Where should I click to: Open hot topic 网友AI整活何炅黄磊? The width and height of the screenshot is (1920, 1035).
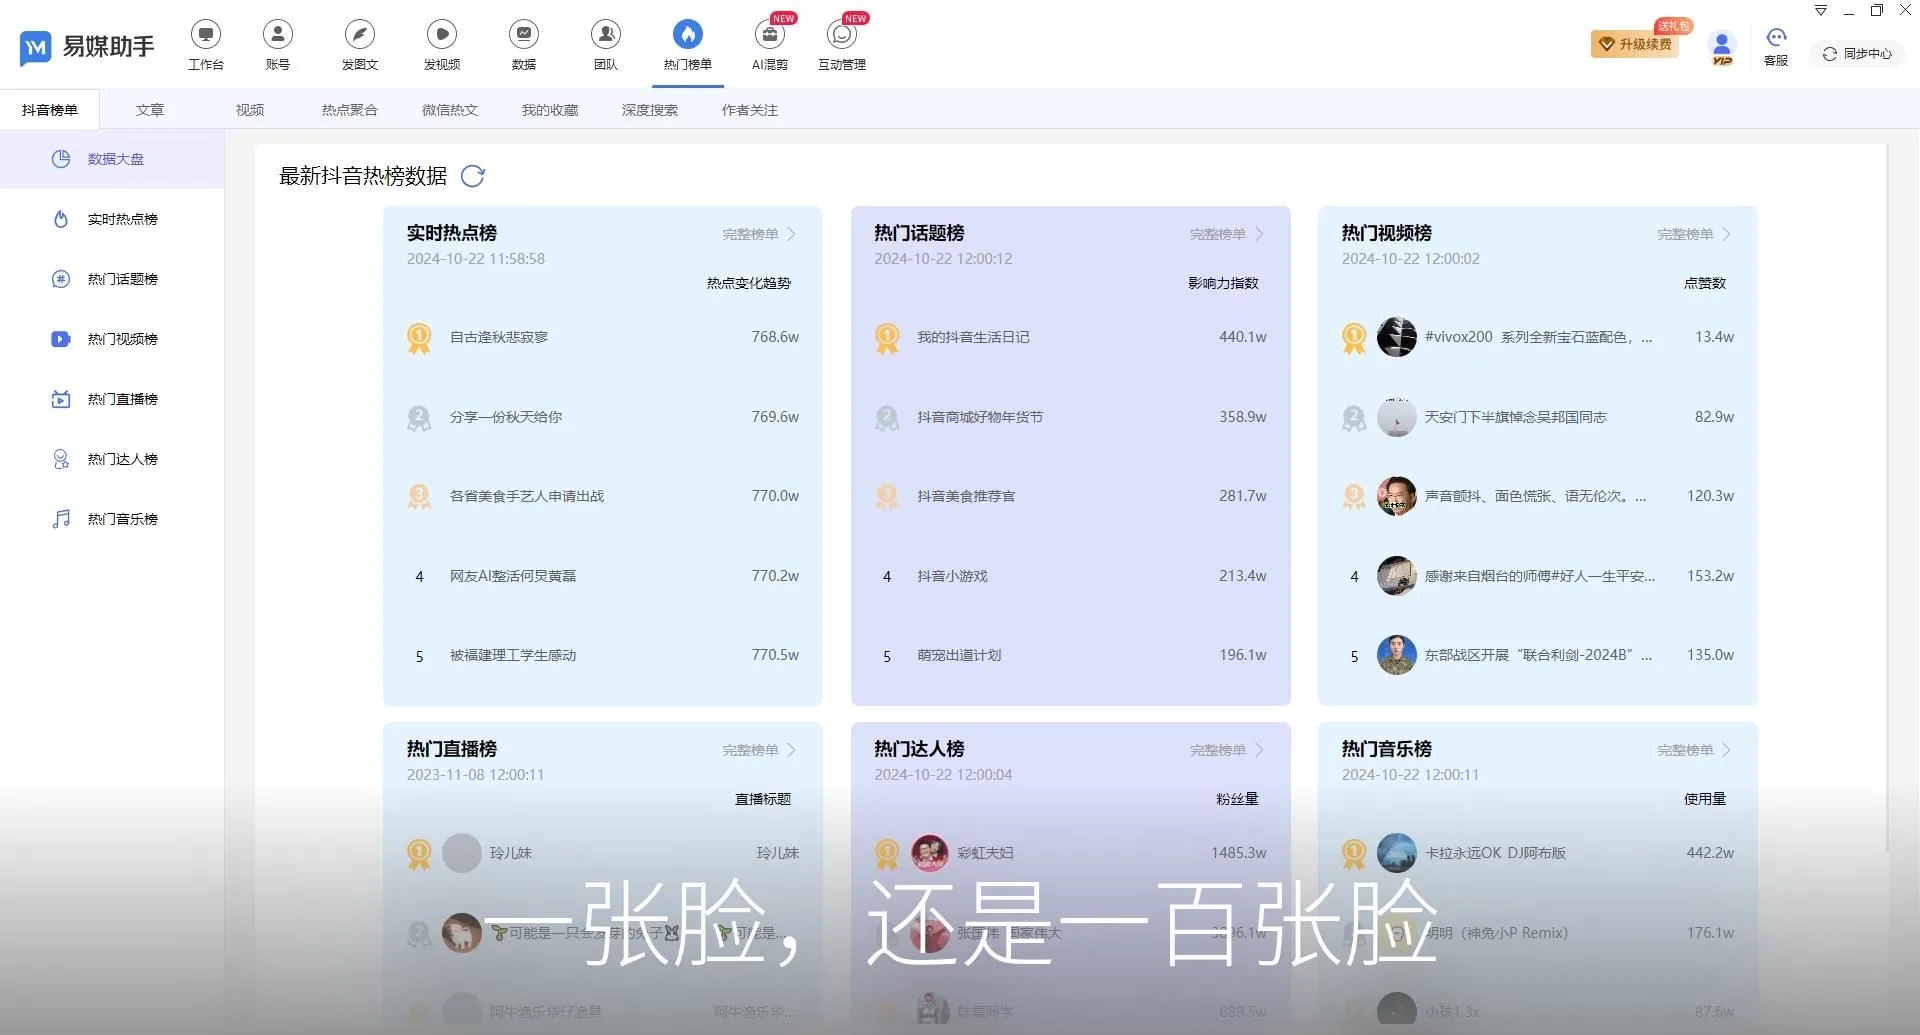(x=513, y=576)
